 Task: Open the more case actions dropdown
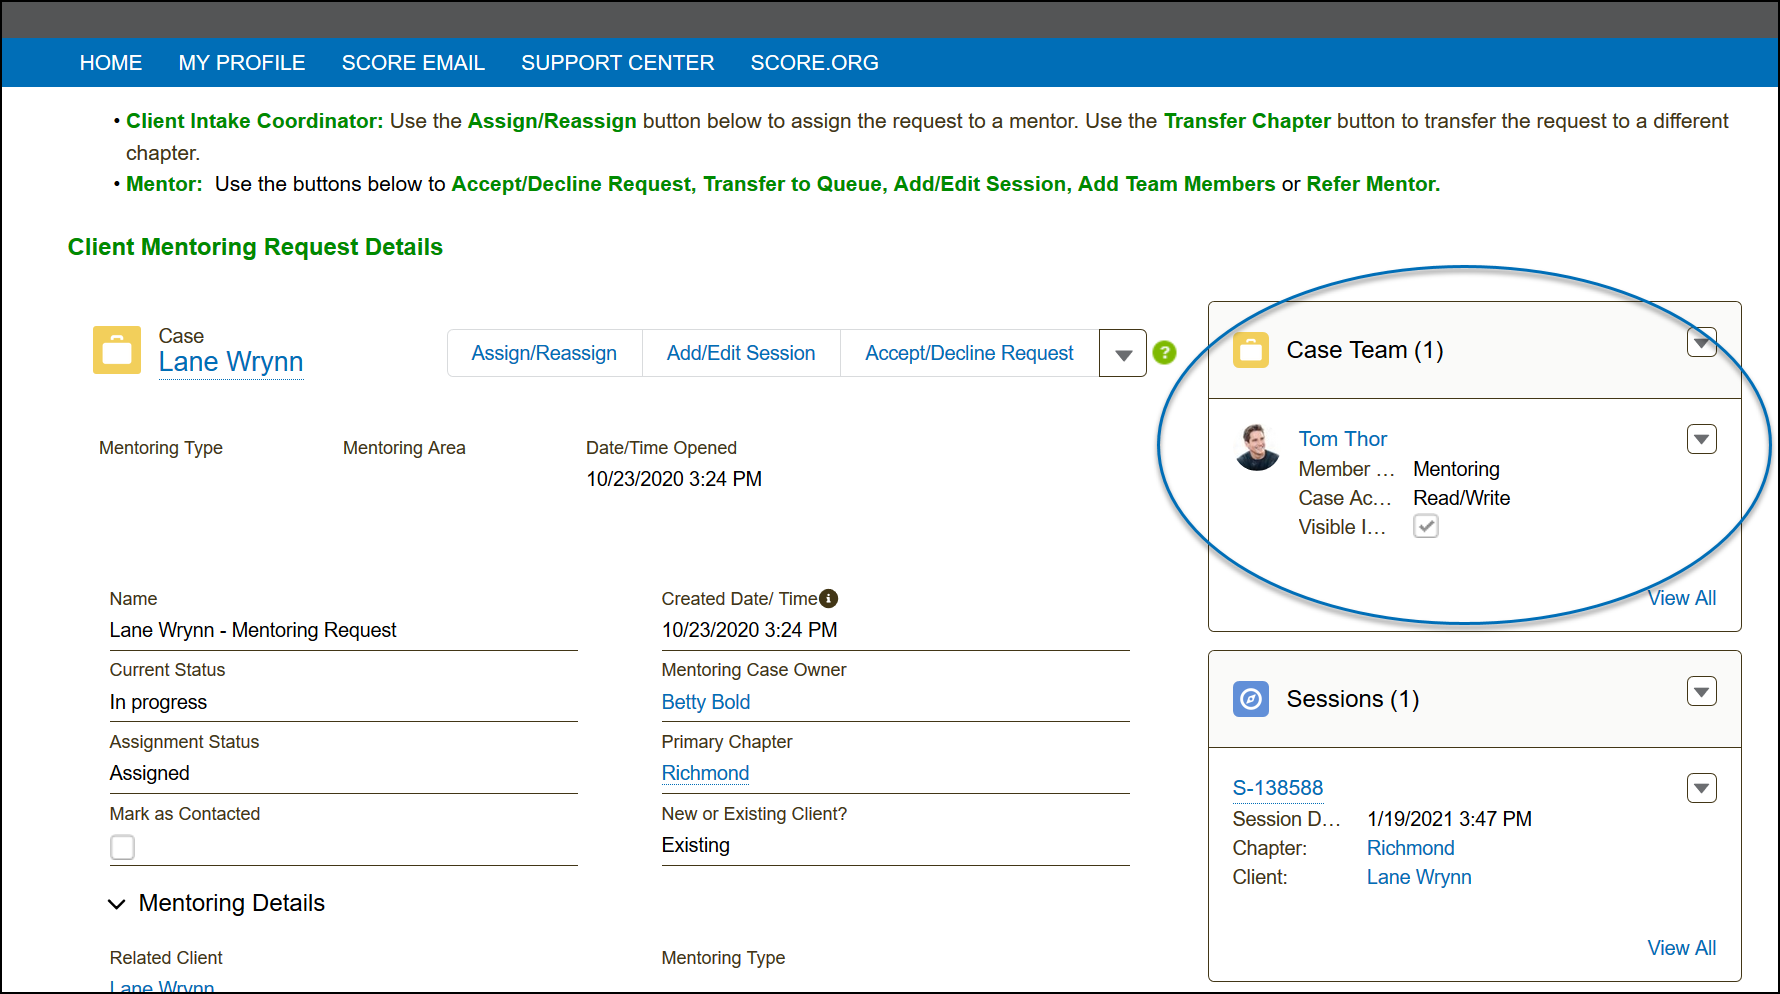[1123, 353]
